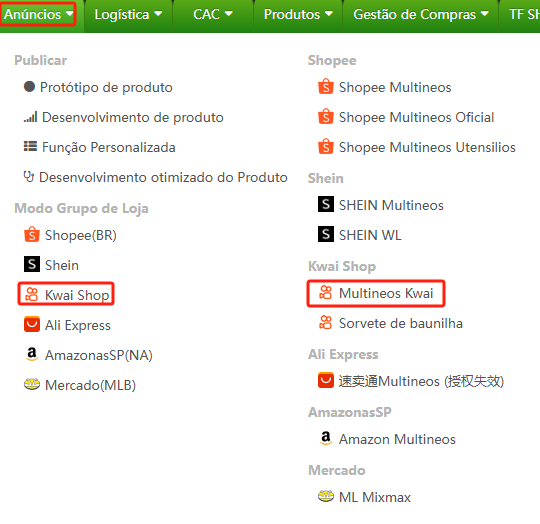Select Ali Express store group

point(78,325)
